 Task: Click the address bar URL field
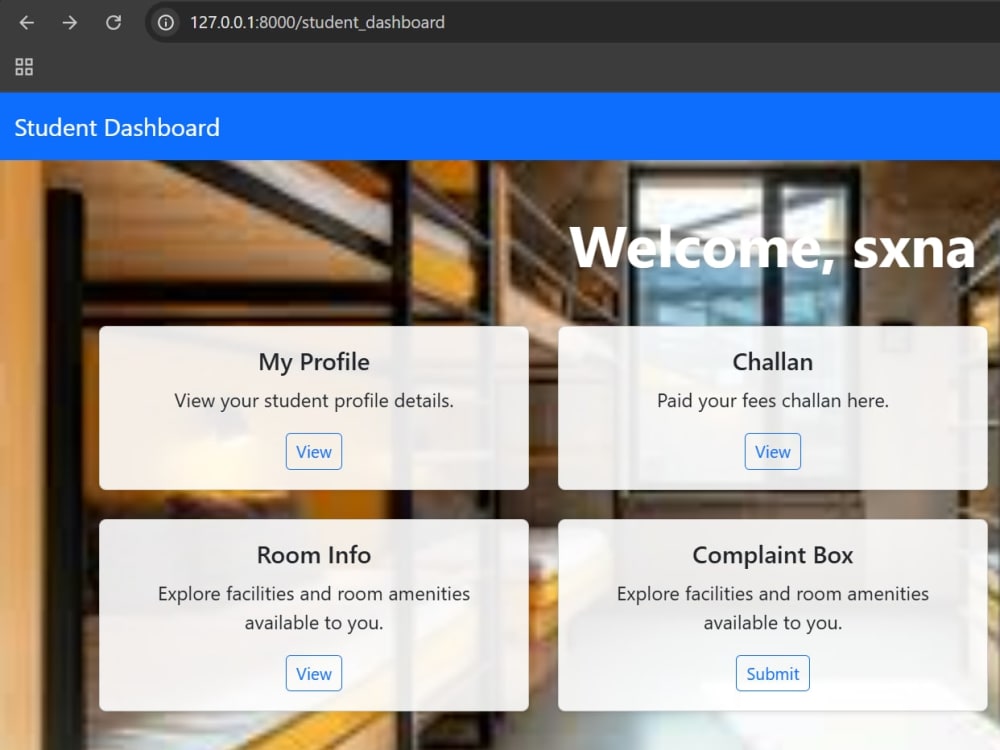click(574, 23)
